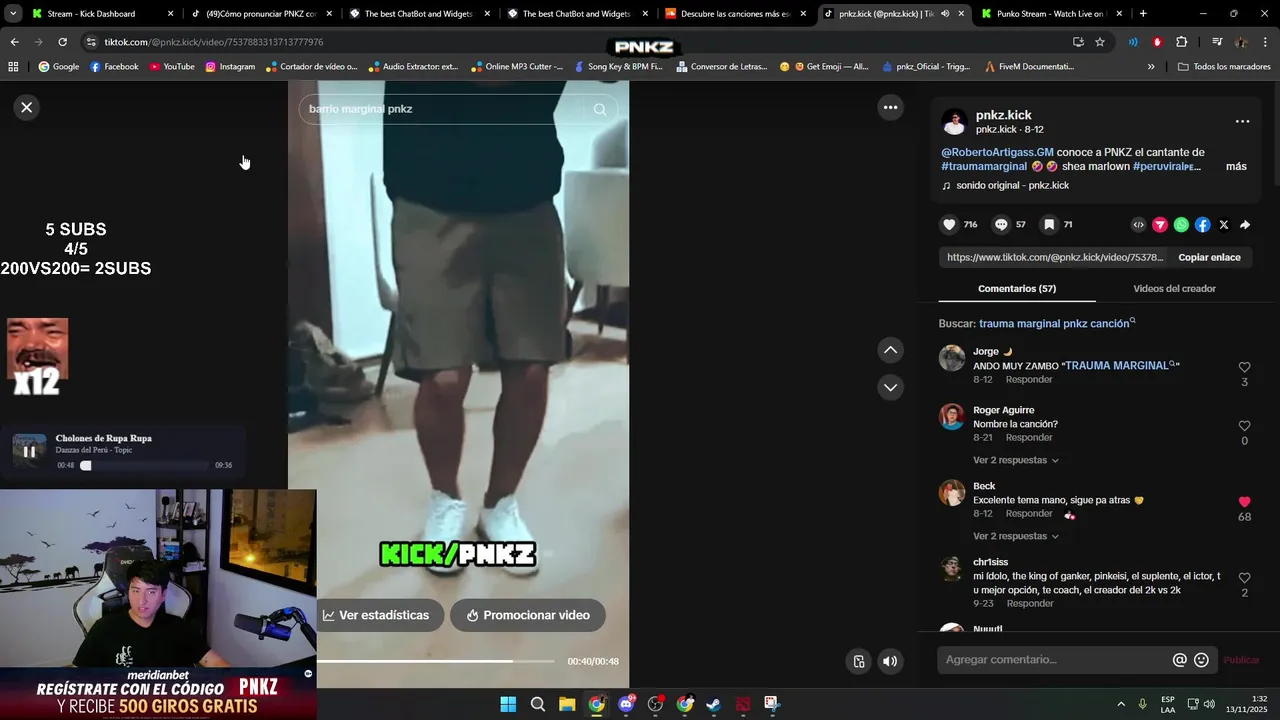Pause the Cholones de Rupa Rupa track

pyautogui.click(x=29, y=451)
